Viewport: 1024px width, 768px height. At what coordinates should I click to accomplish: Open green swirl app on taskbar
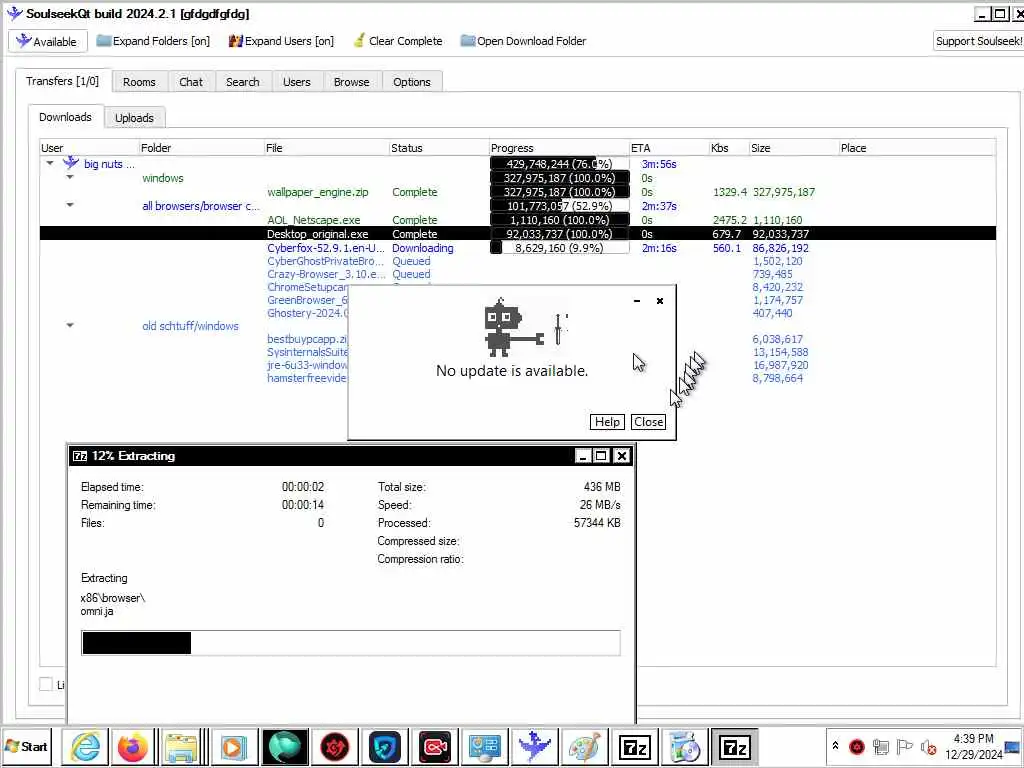click(x=285, y=746)
